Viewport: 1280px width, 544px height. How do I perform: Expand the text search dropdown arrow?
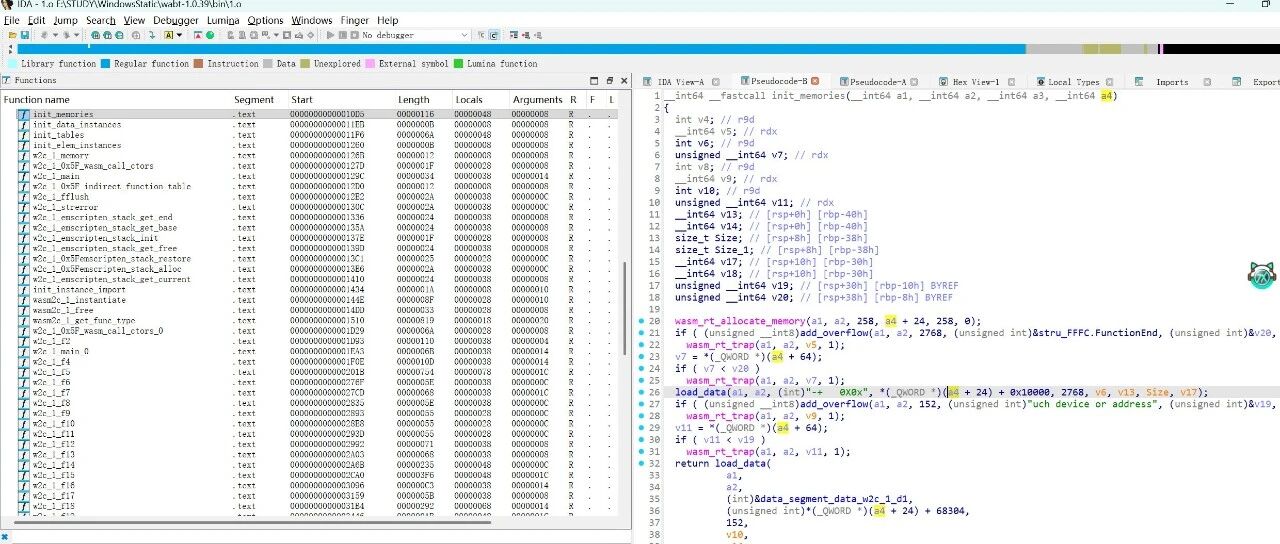point(179,35)
